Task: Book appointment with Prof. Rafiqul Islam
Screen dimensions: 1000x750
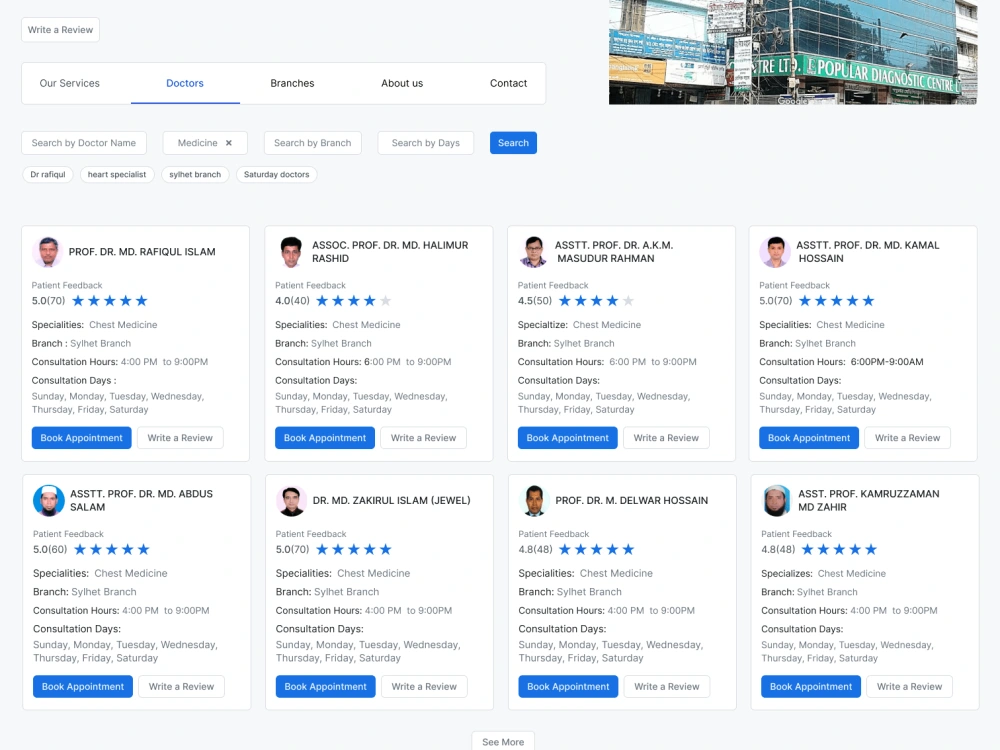Action: click(82, 438)
